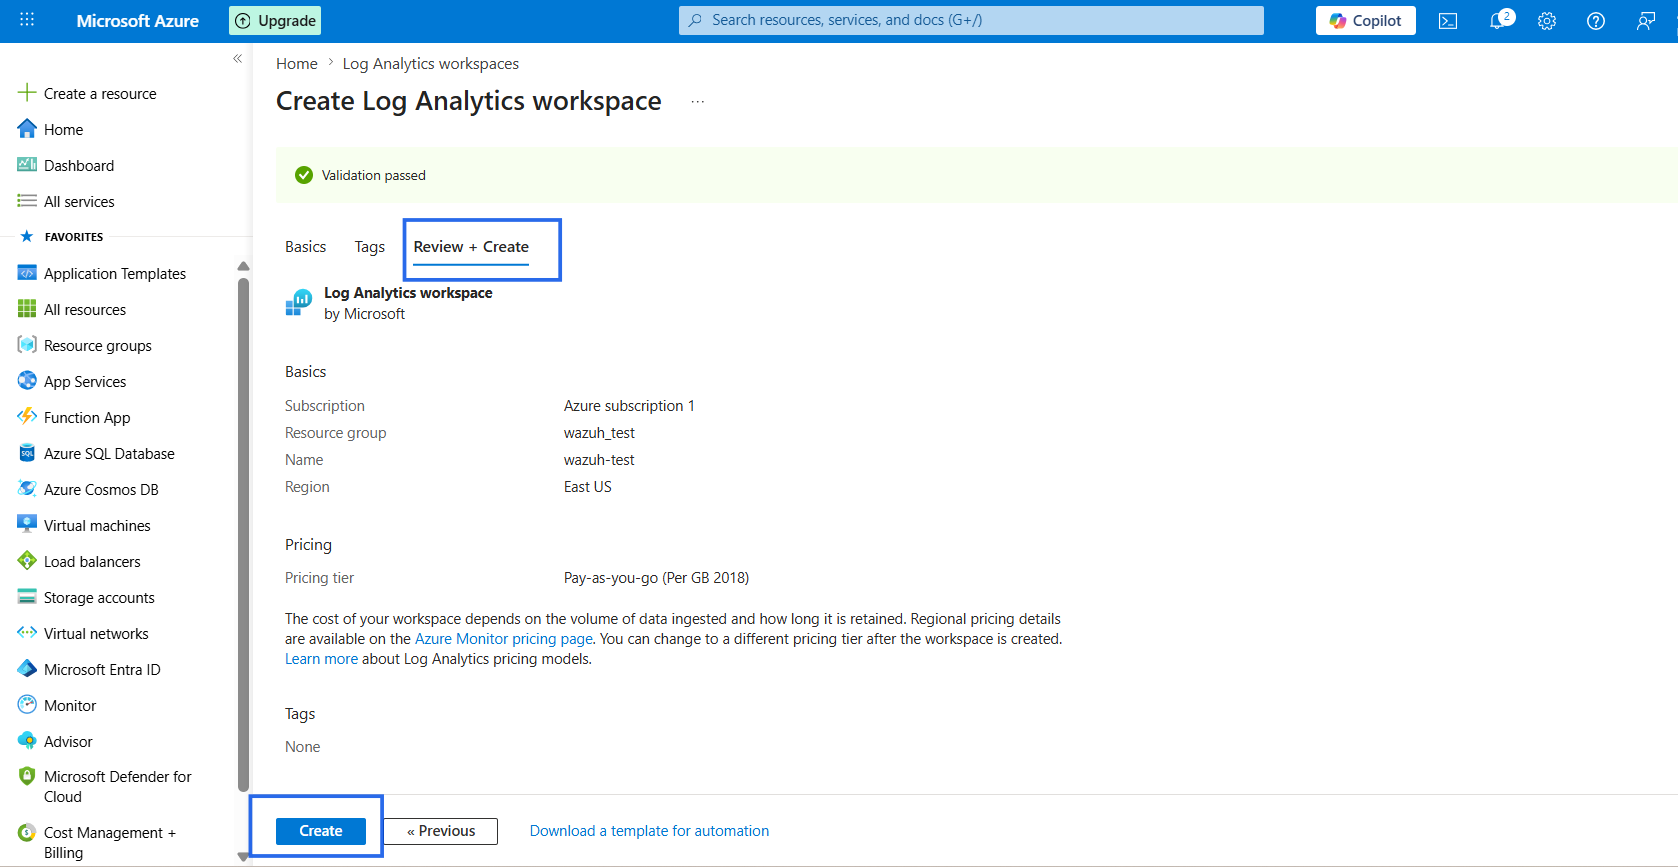Click the Log Analytics workspaces breadcrumb
Screen dimensions: 1678x867
pyautogui.click(x=431, y=64)
